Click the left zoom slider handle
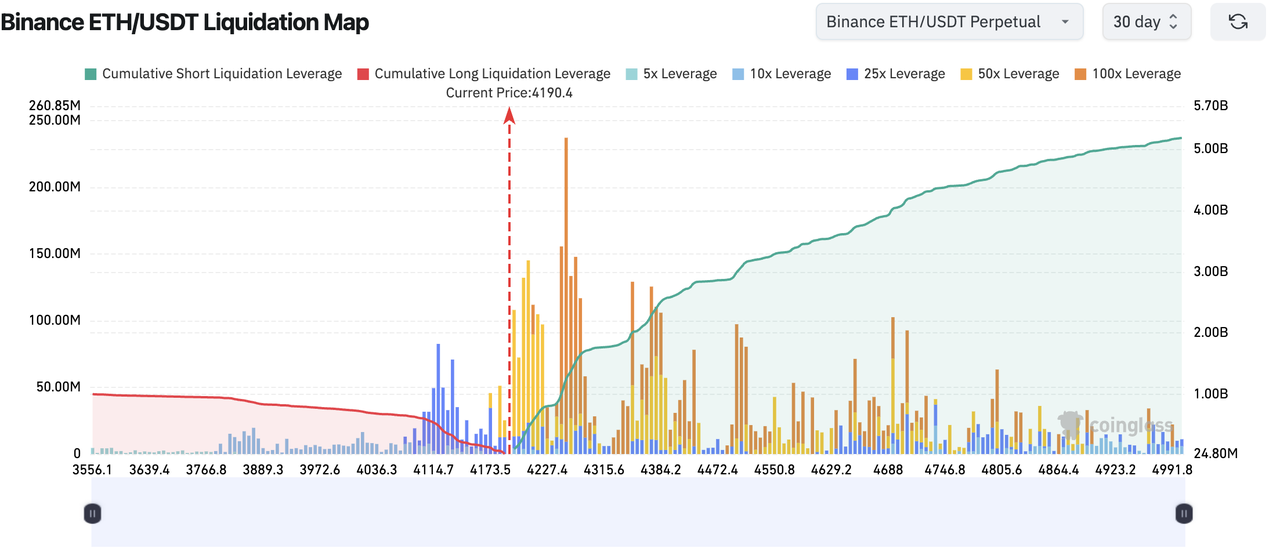1280x559 pixels. [92, 513]
